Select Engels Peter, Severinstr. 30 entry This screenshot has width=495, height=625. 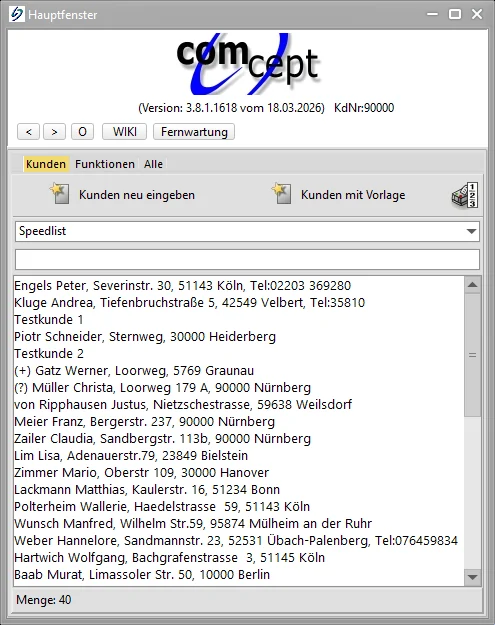pos(239,286)
